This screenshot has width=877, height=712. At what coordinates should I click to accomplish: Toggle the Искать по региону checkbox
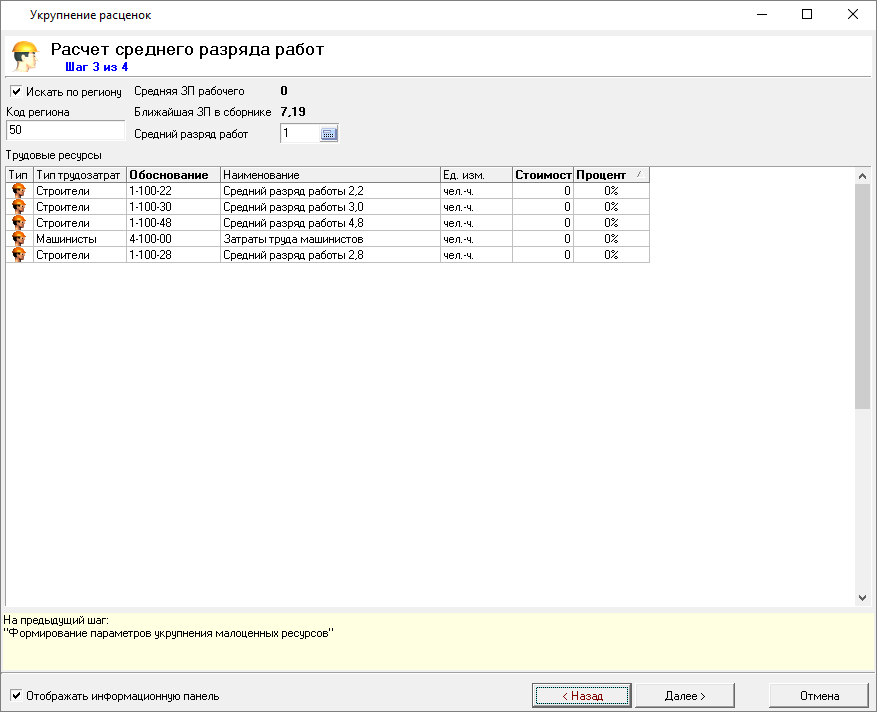tap(16, 92)
